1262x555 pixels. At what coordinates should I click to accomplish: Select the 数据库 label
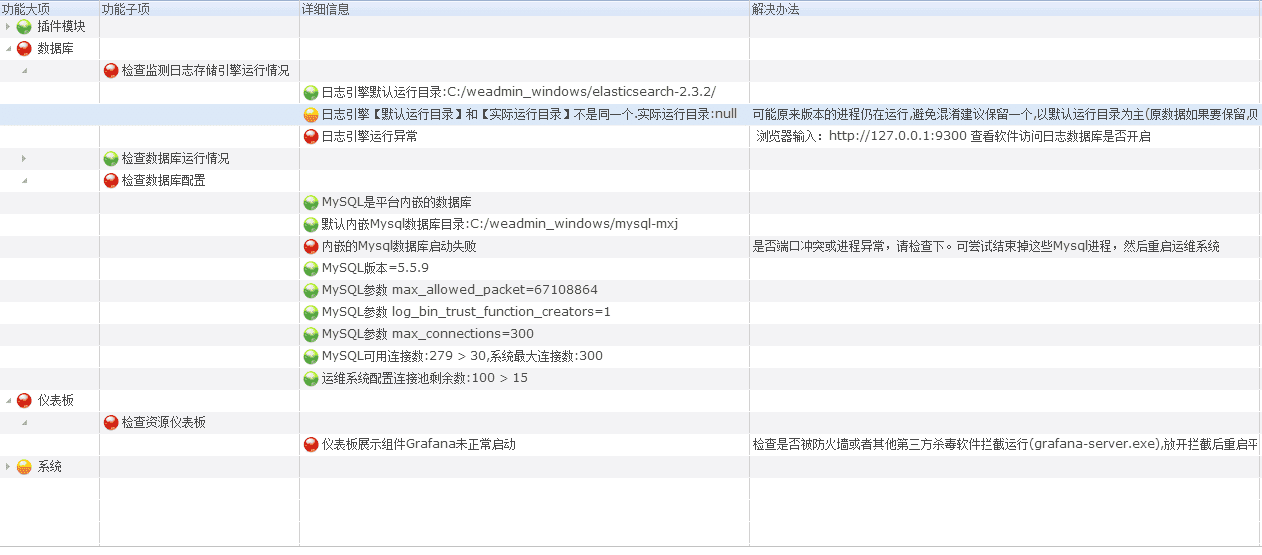(x=55, y=49)
